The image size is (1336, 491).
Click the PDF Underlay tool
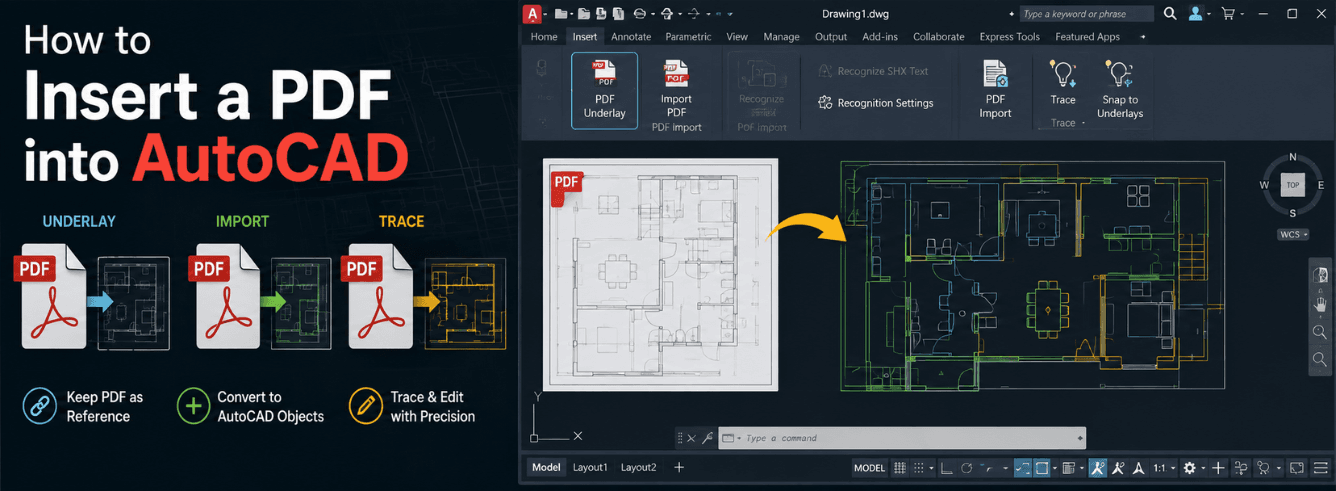[604, 90]
